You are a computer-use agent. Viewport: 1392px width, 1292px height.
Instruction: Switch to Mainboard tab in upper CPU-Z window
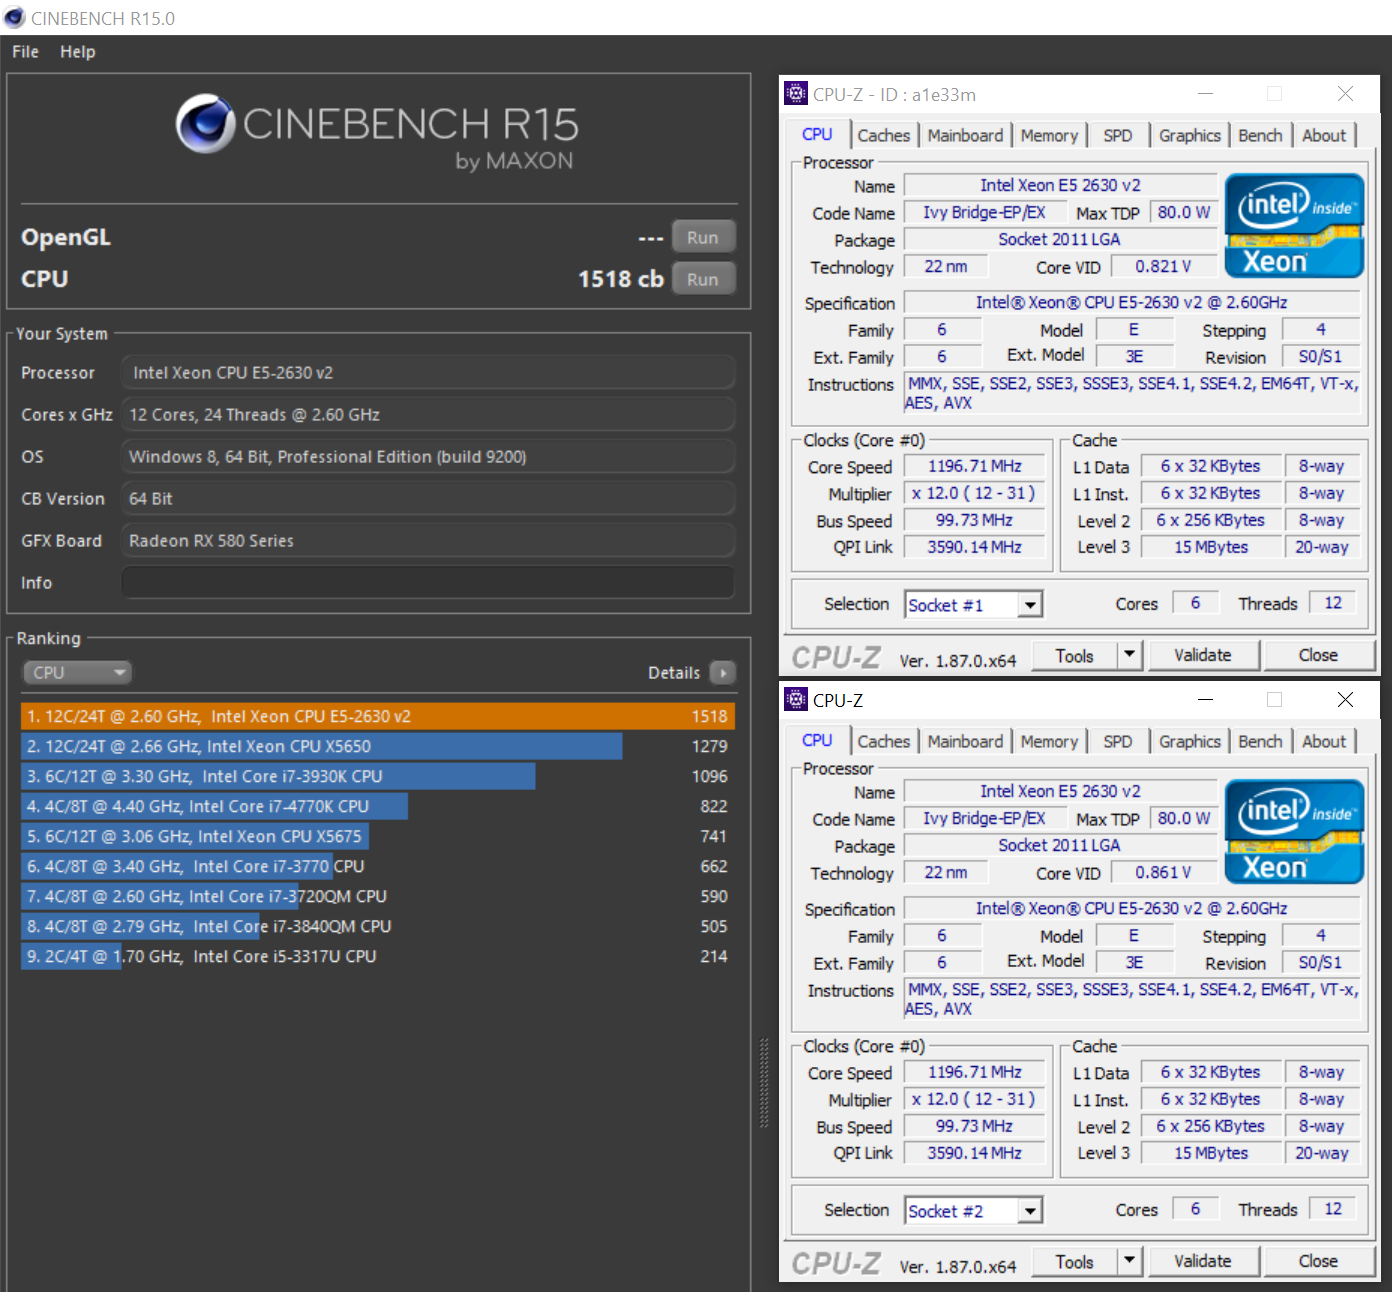965,135
